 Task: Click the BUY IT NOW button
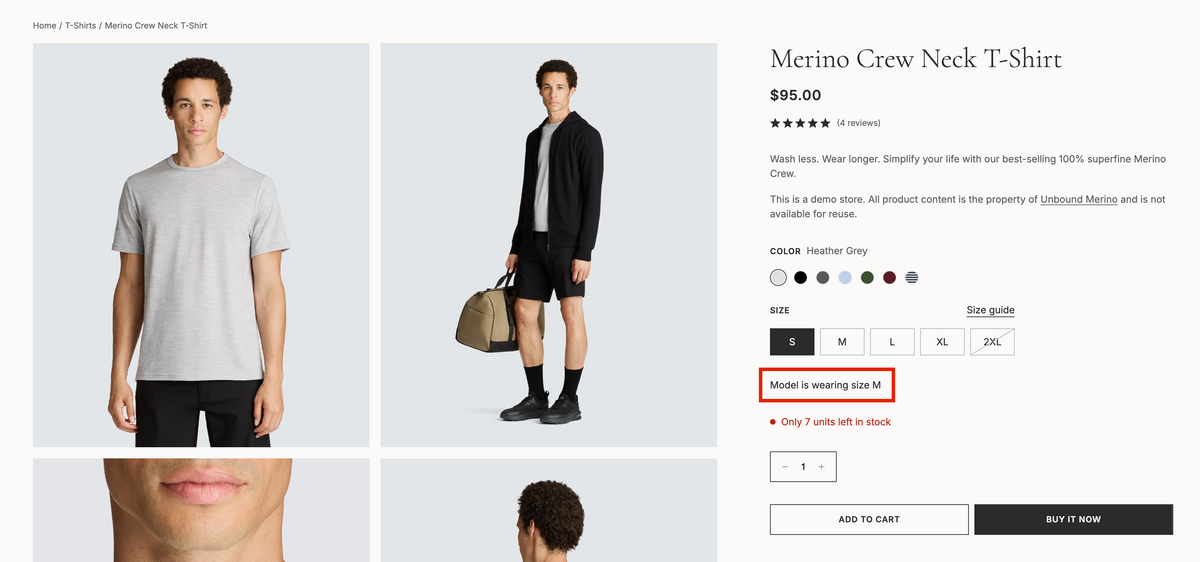point(1073,519)
